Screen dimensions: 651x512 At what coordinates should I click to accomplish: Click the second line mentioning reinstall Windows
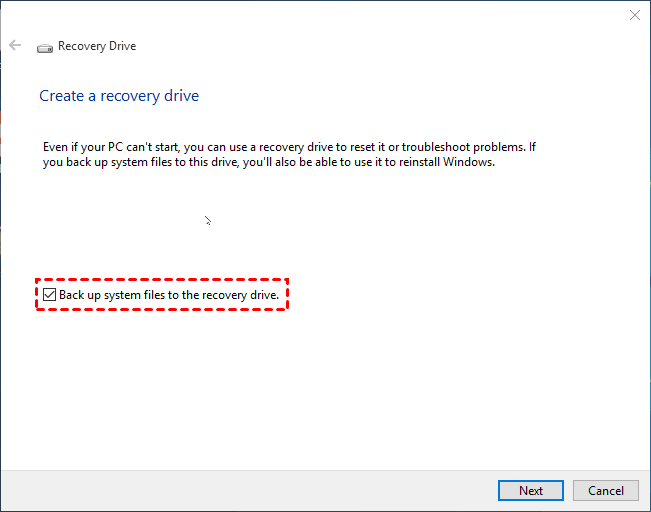[269, 162]
